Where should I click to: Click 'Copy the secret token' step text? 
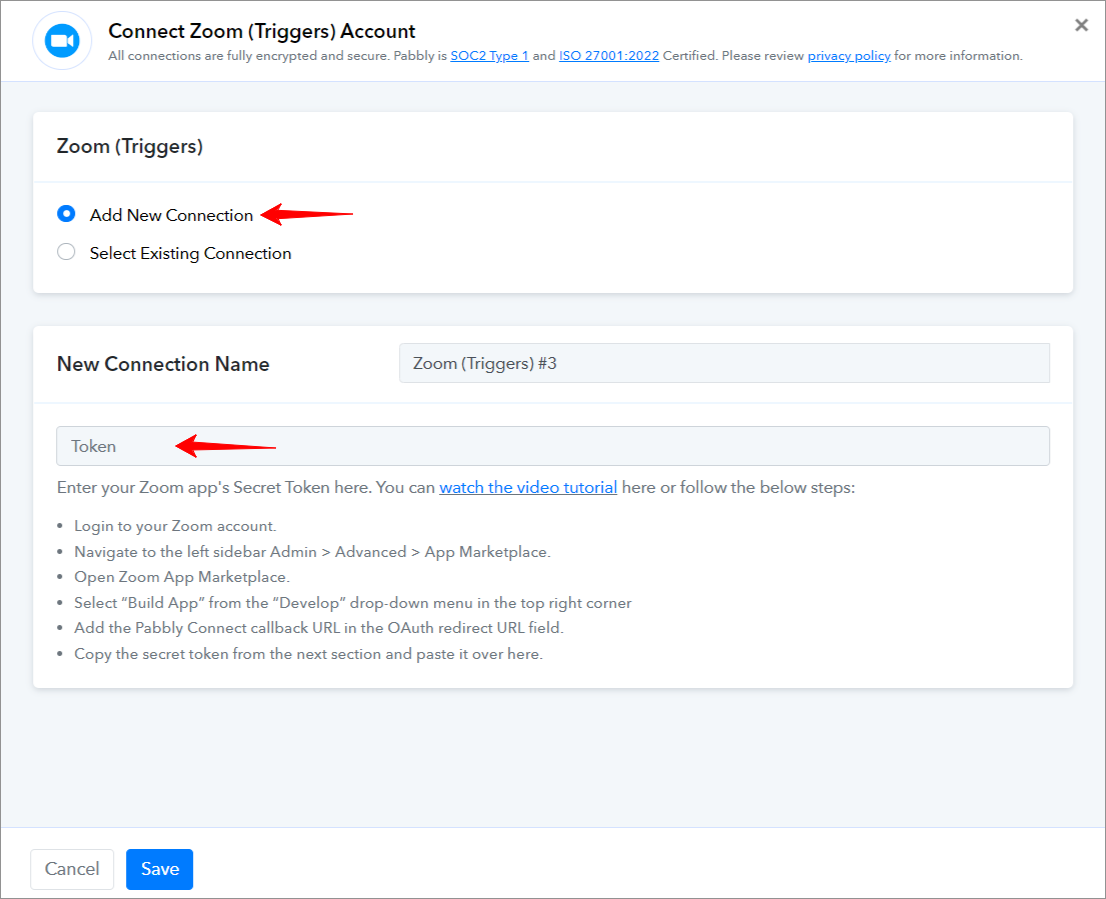[308, 654]
